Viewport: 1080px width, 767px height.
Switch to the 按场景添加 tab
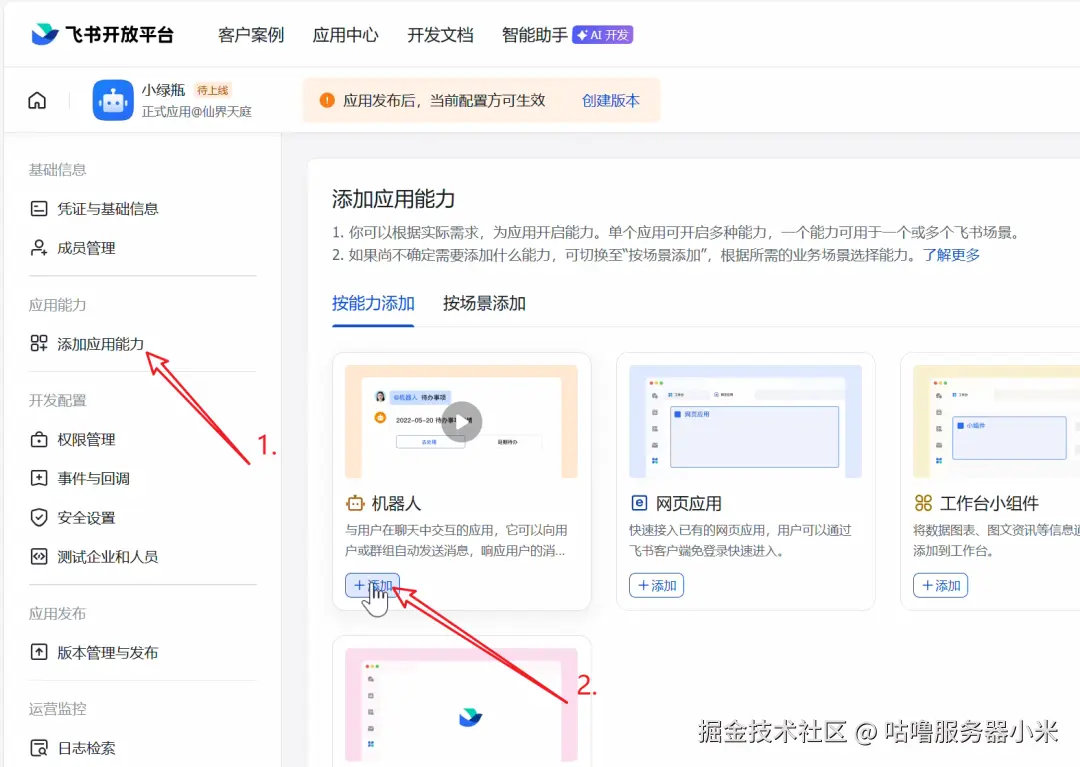coord(484,304)
